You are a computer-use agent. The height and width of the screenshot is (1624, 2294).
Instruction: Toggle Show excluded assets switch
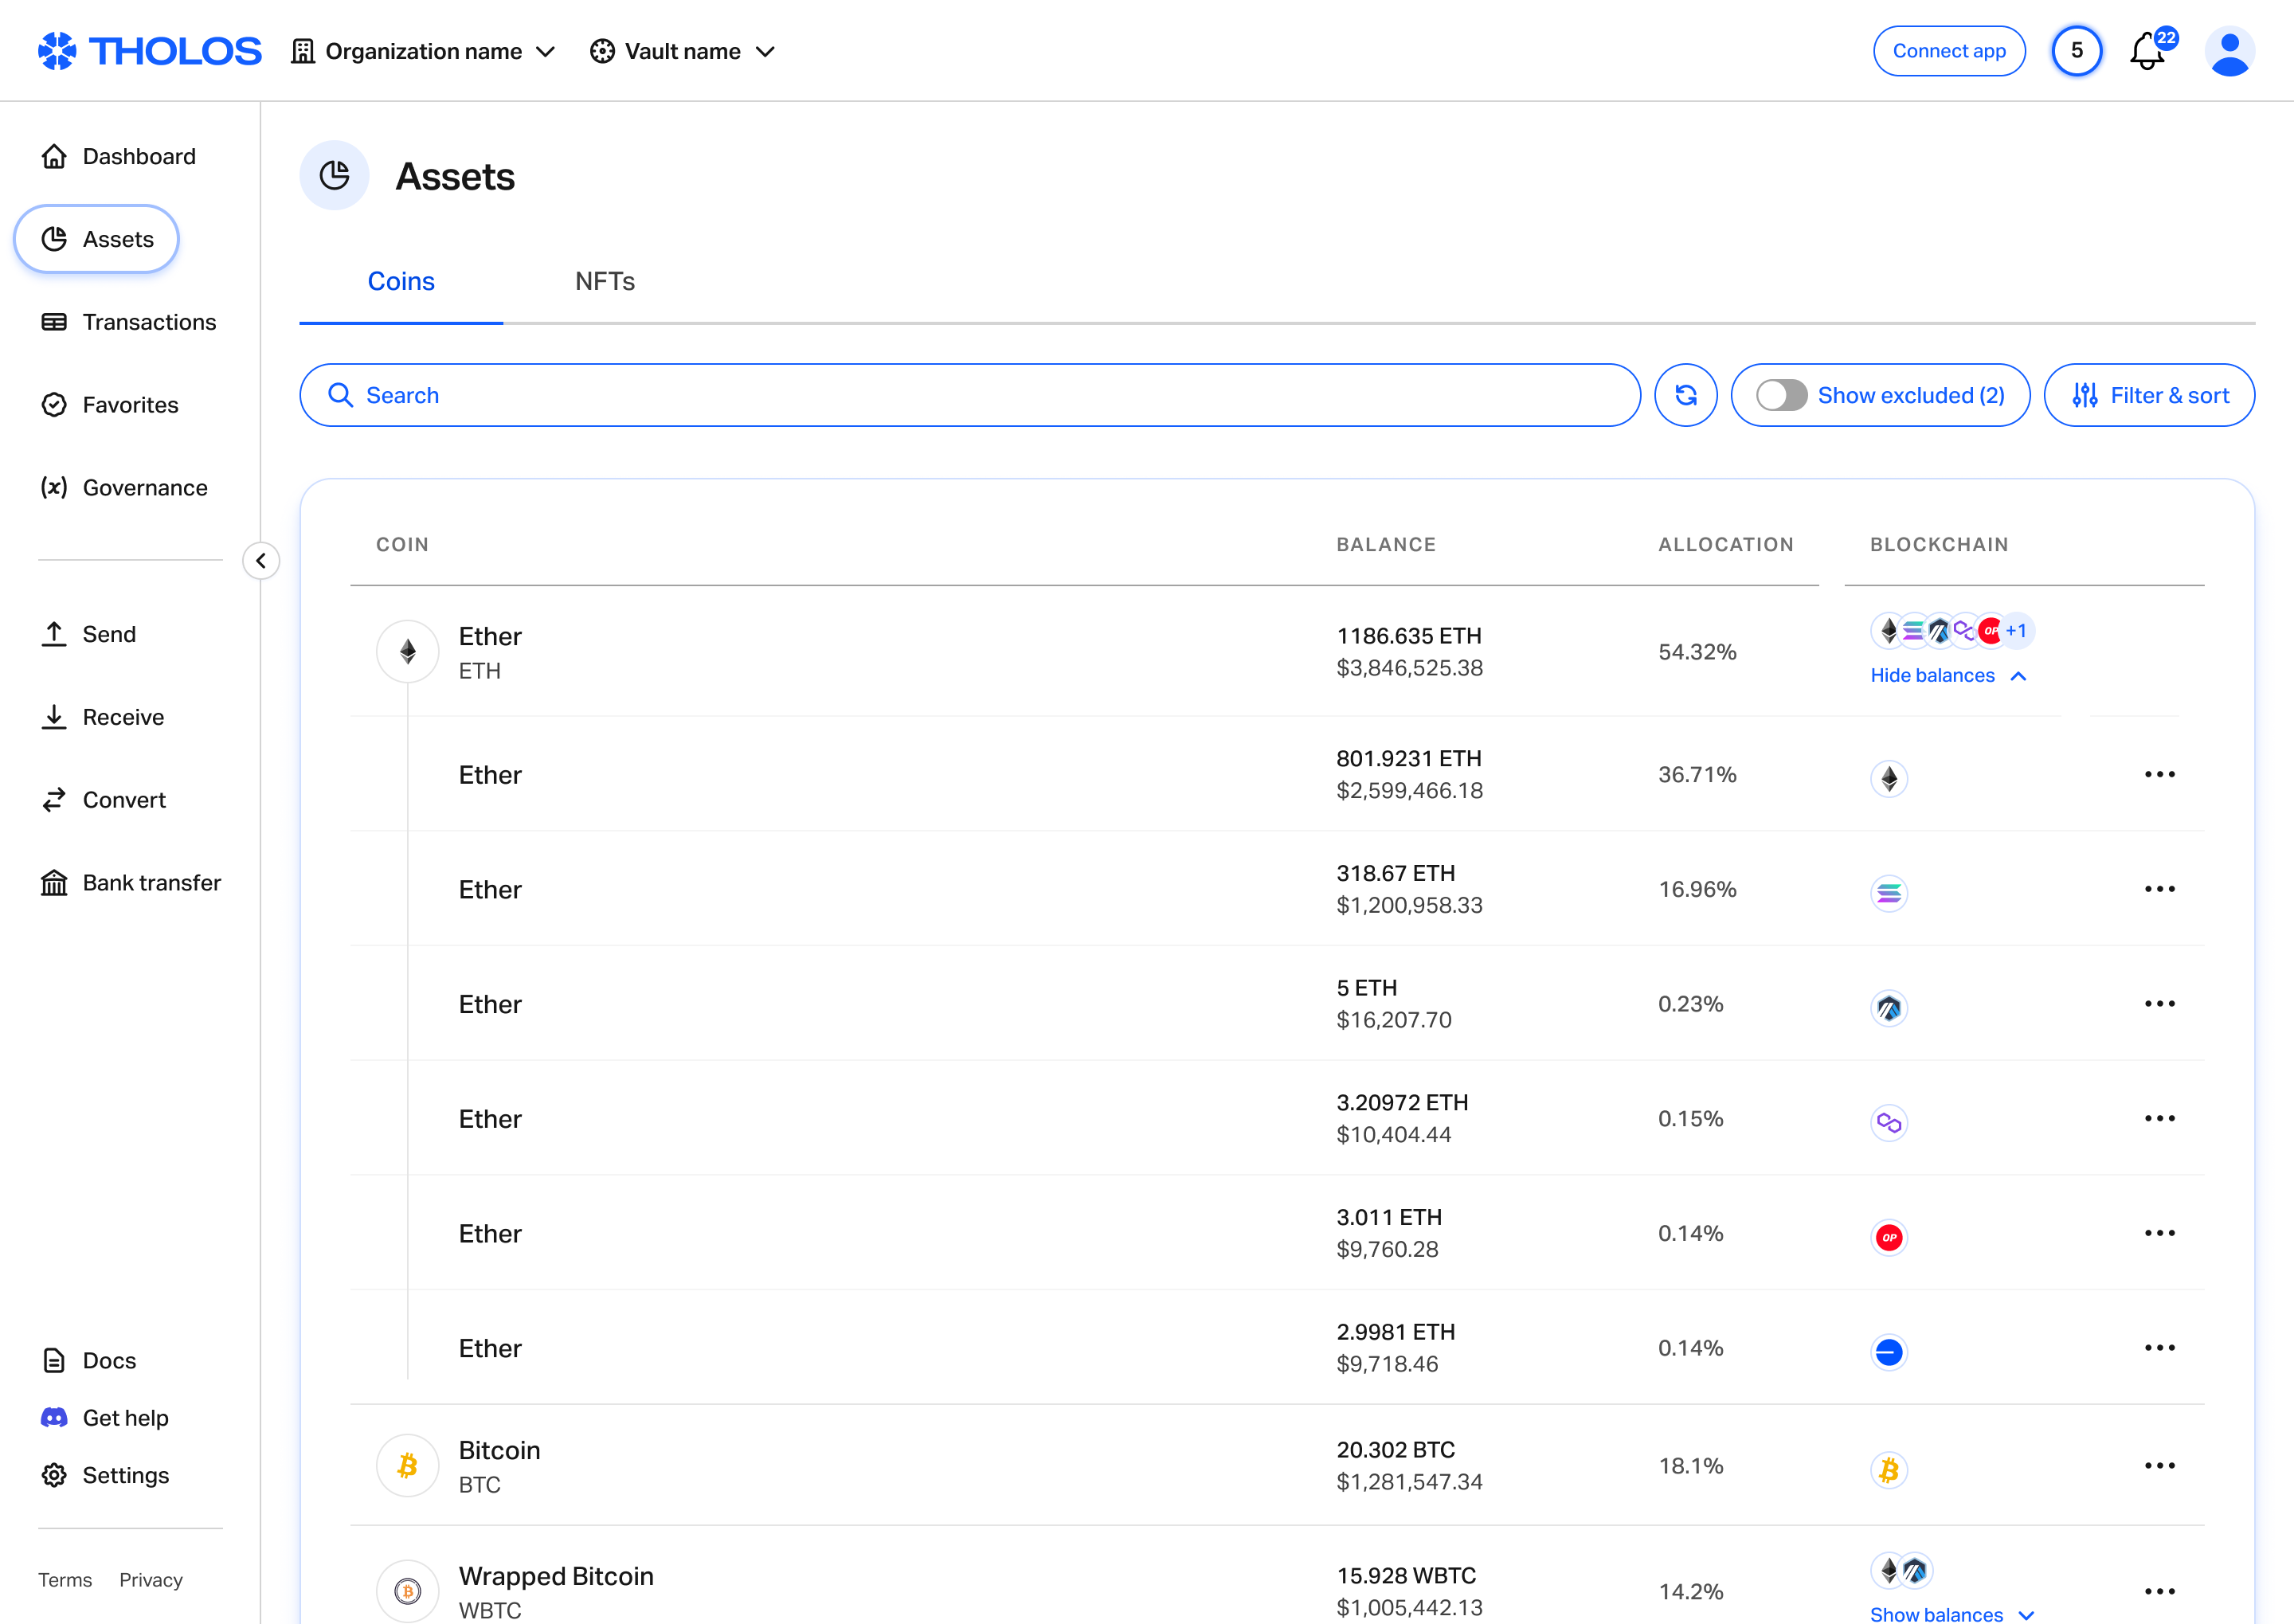[1781, 395]
